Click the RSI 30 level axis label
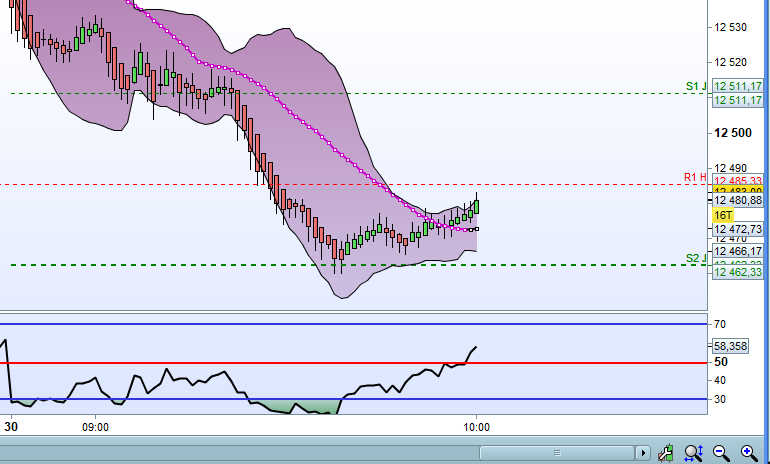The image size is (770, 464). (x=720, y=399)
